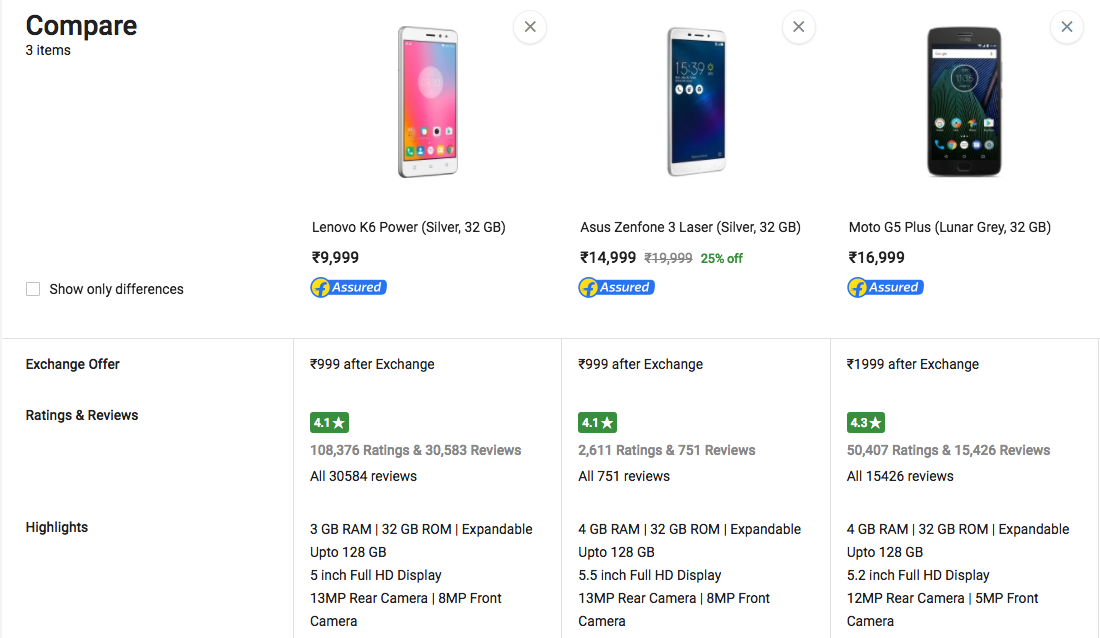Viewport: 1100px width, 638px height.
Task: Click Assured badge under Asus Zenfone 3 Laser
Action: coord(617,287)
